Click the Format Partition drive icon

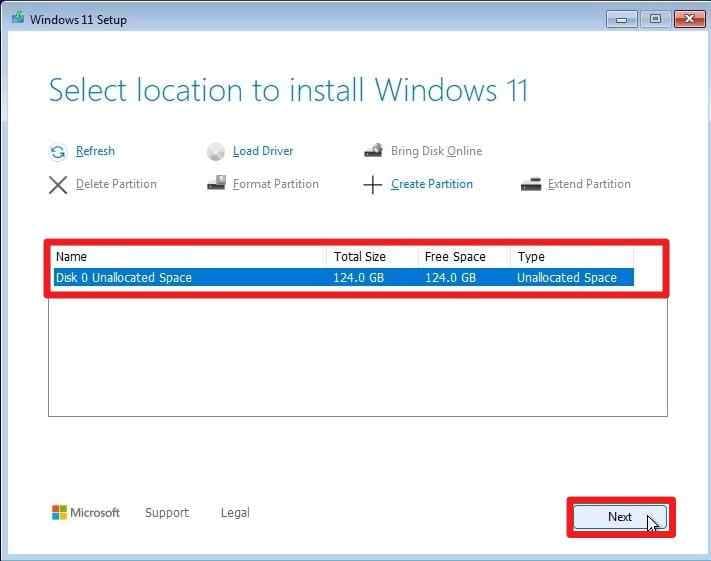[x=216, y=183]
